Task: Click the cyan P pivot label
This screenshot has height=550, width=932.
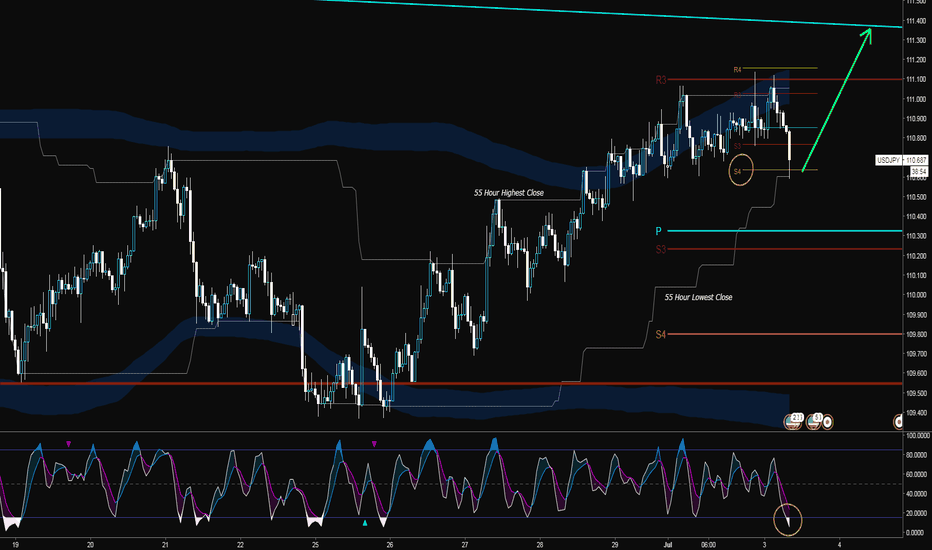Action: tap(659, 231)
